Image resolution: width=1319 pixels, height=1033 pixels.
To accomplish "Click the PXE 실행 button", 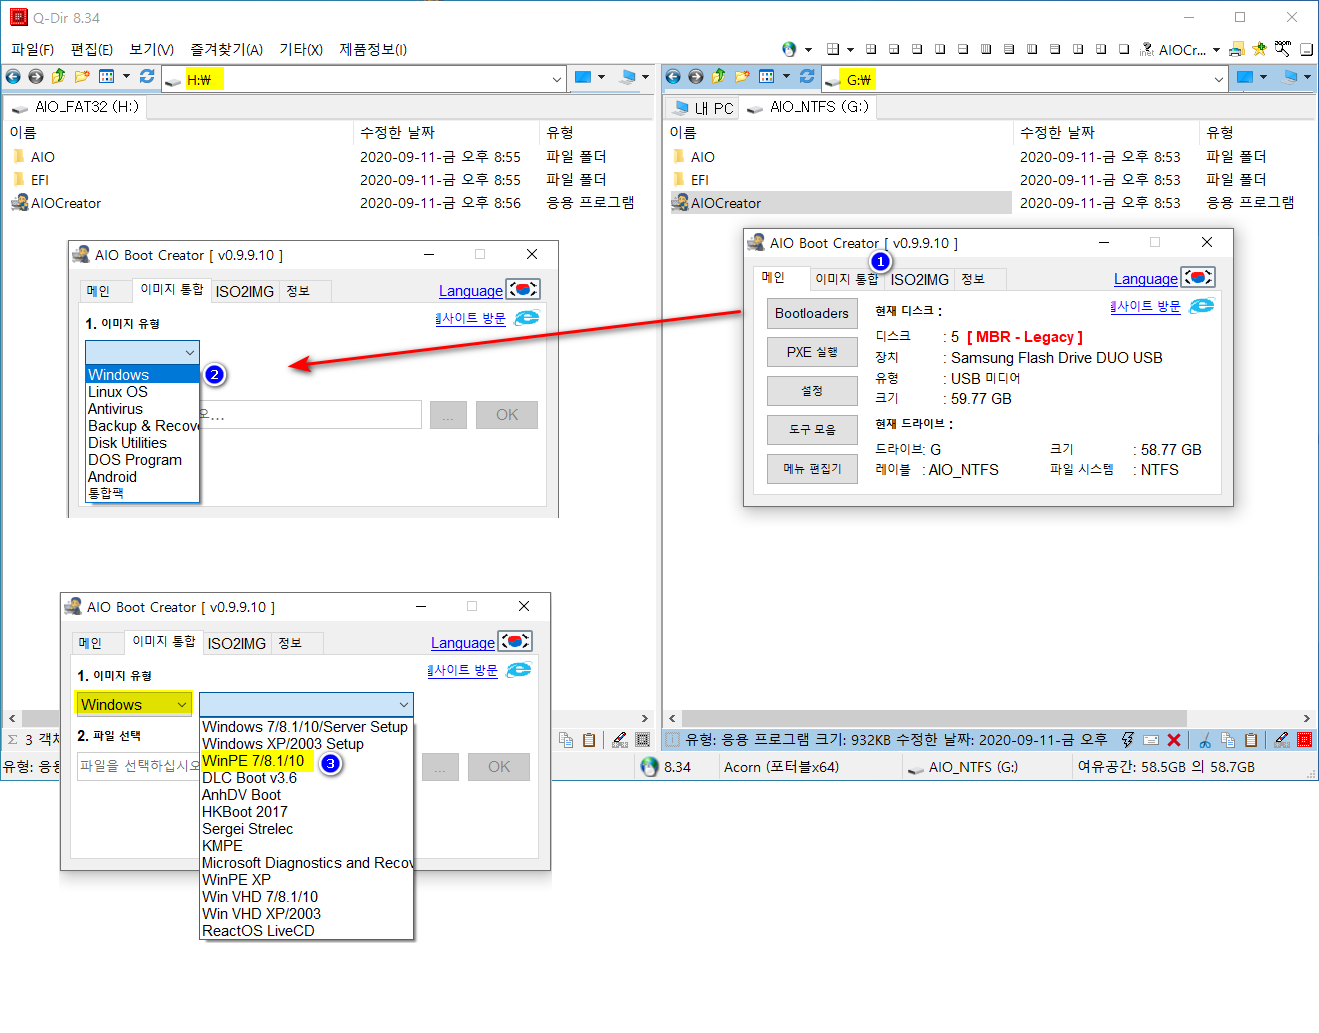I will coord(812,352).
